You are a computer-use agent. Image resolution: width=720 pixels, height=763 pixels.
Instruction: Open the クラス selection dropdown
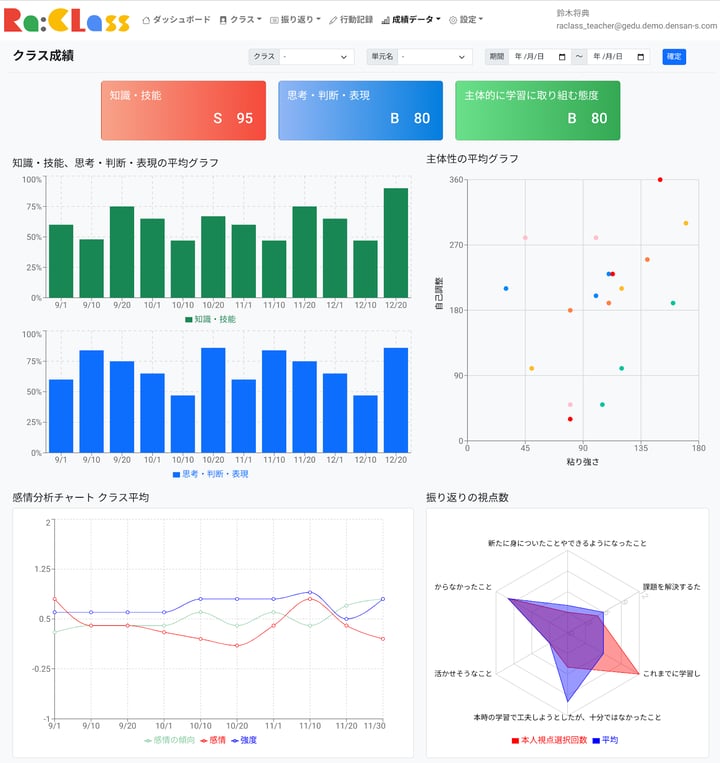coord(316,57)
